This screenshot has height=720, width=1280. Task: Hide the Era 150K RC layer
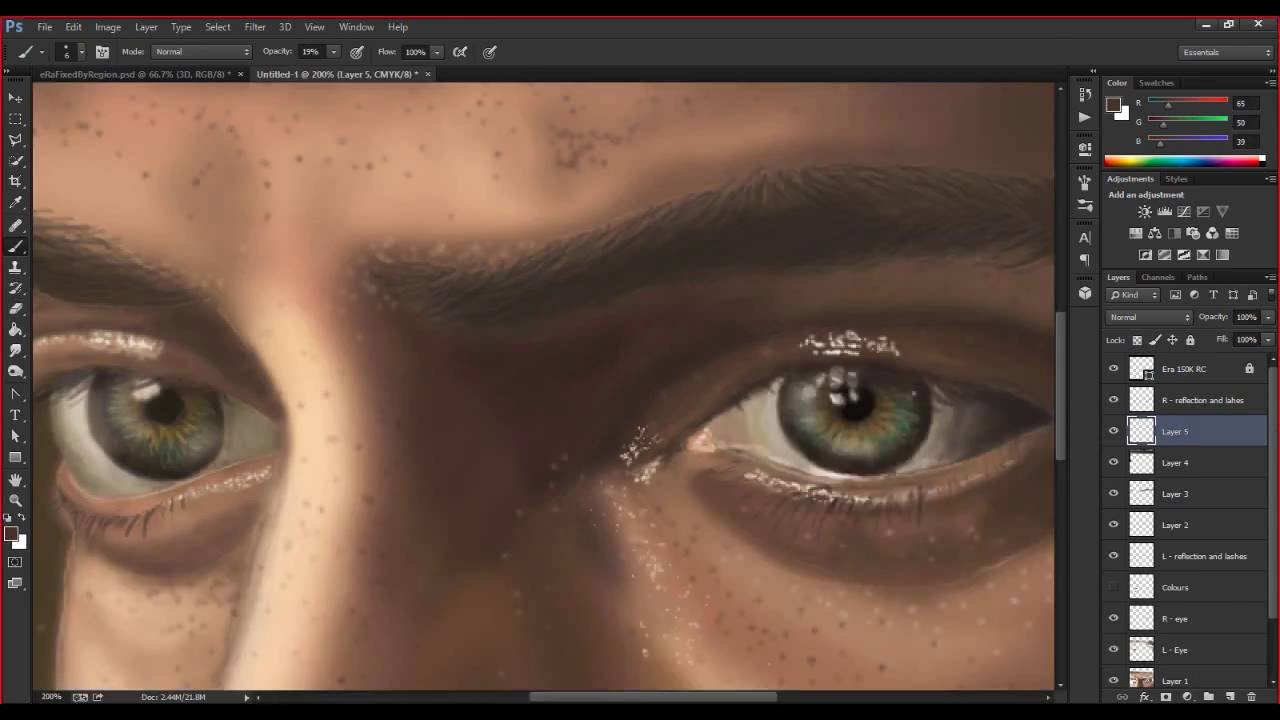1114,369
